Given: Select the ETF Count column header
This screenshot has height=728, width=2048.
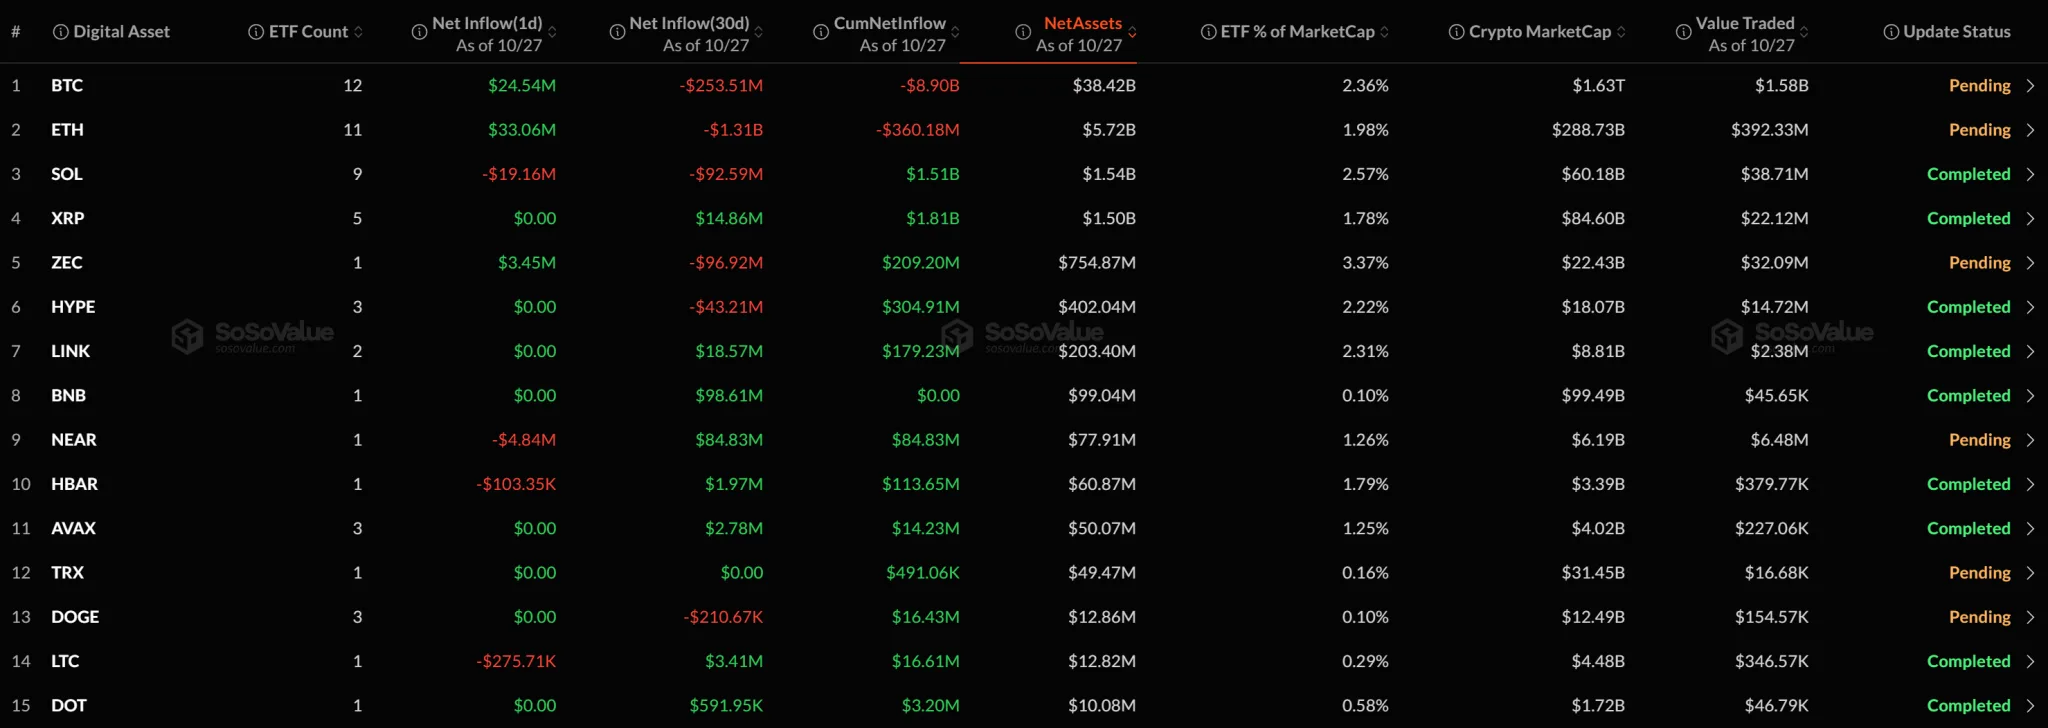Looking at the screenshot, I should [x=308, y=32].
